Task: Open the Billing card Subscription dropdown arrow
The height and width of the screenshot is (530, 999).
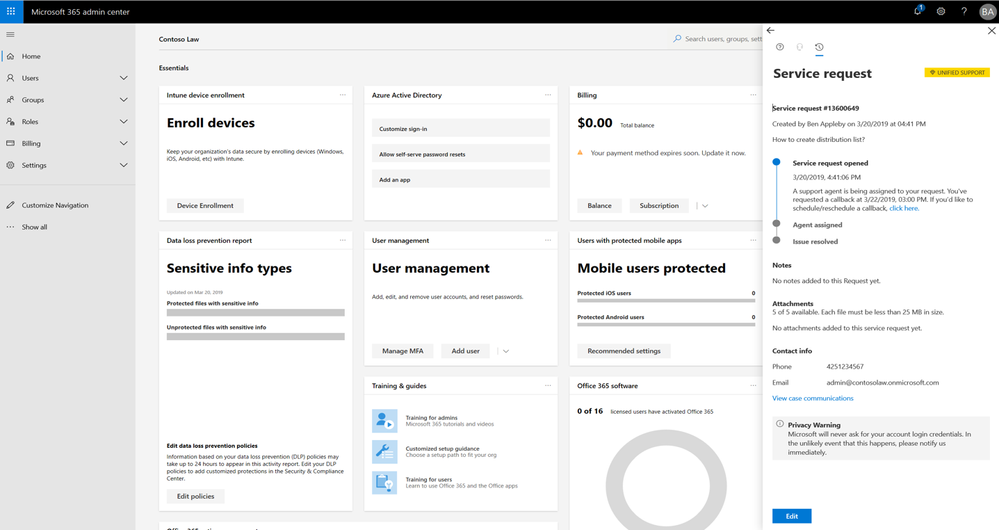Action: (705, 206)
